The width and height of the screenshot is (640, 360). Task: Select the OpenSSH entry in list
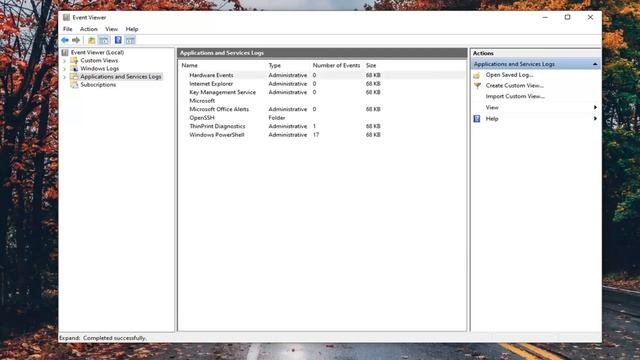click(322, 118)
